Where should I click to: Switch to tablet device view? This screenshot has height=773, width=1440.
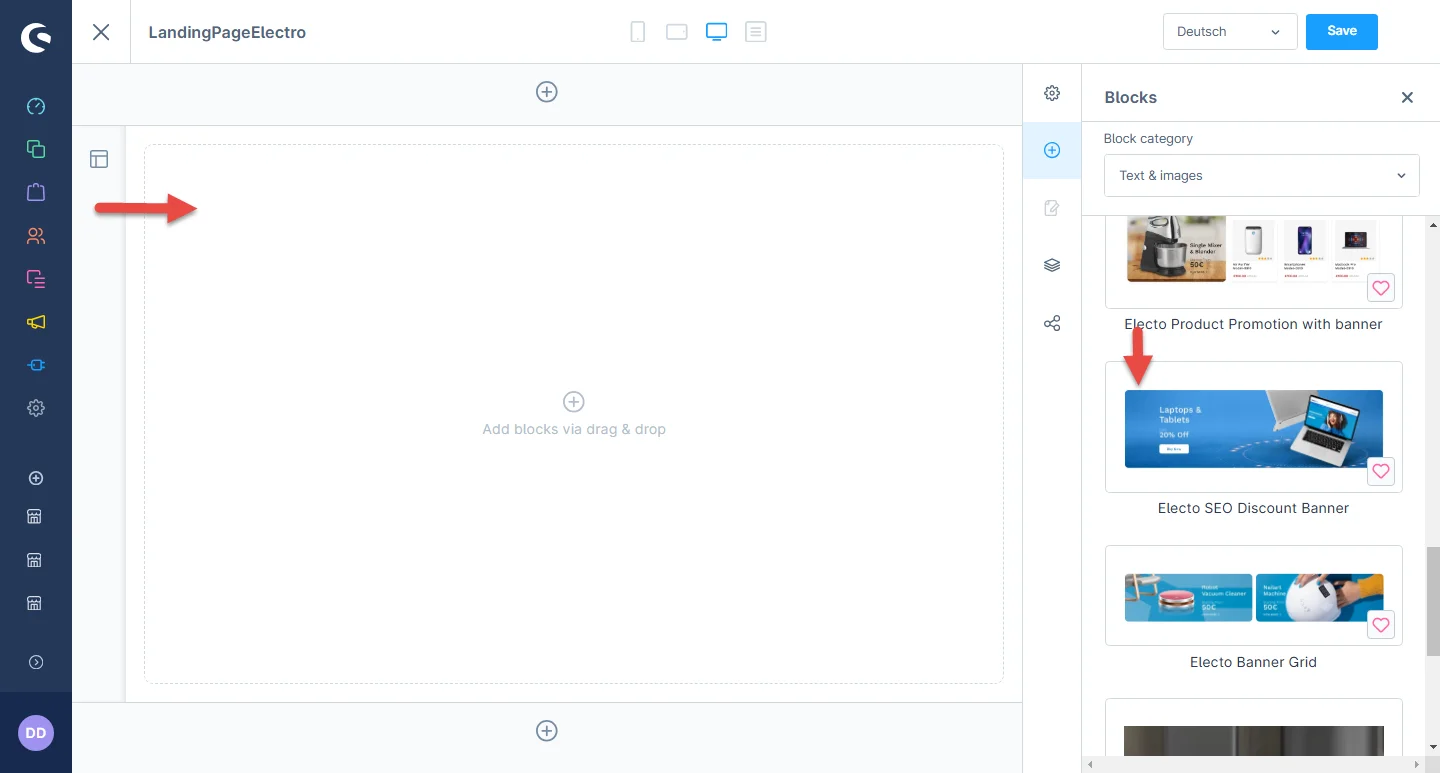point(677,32)
